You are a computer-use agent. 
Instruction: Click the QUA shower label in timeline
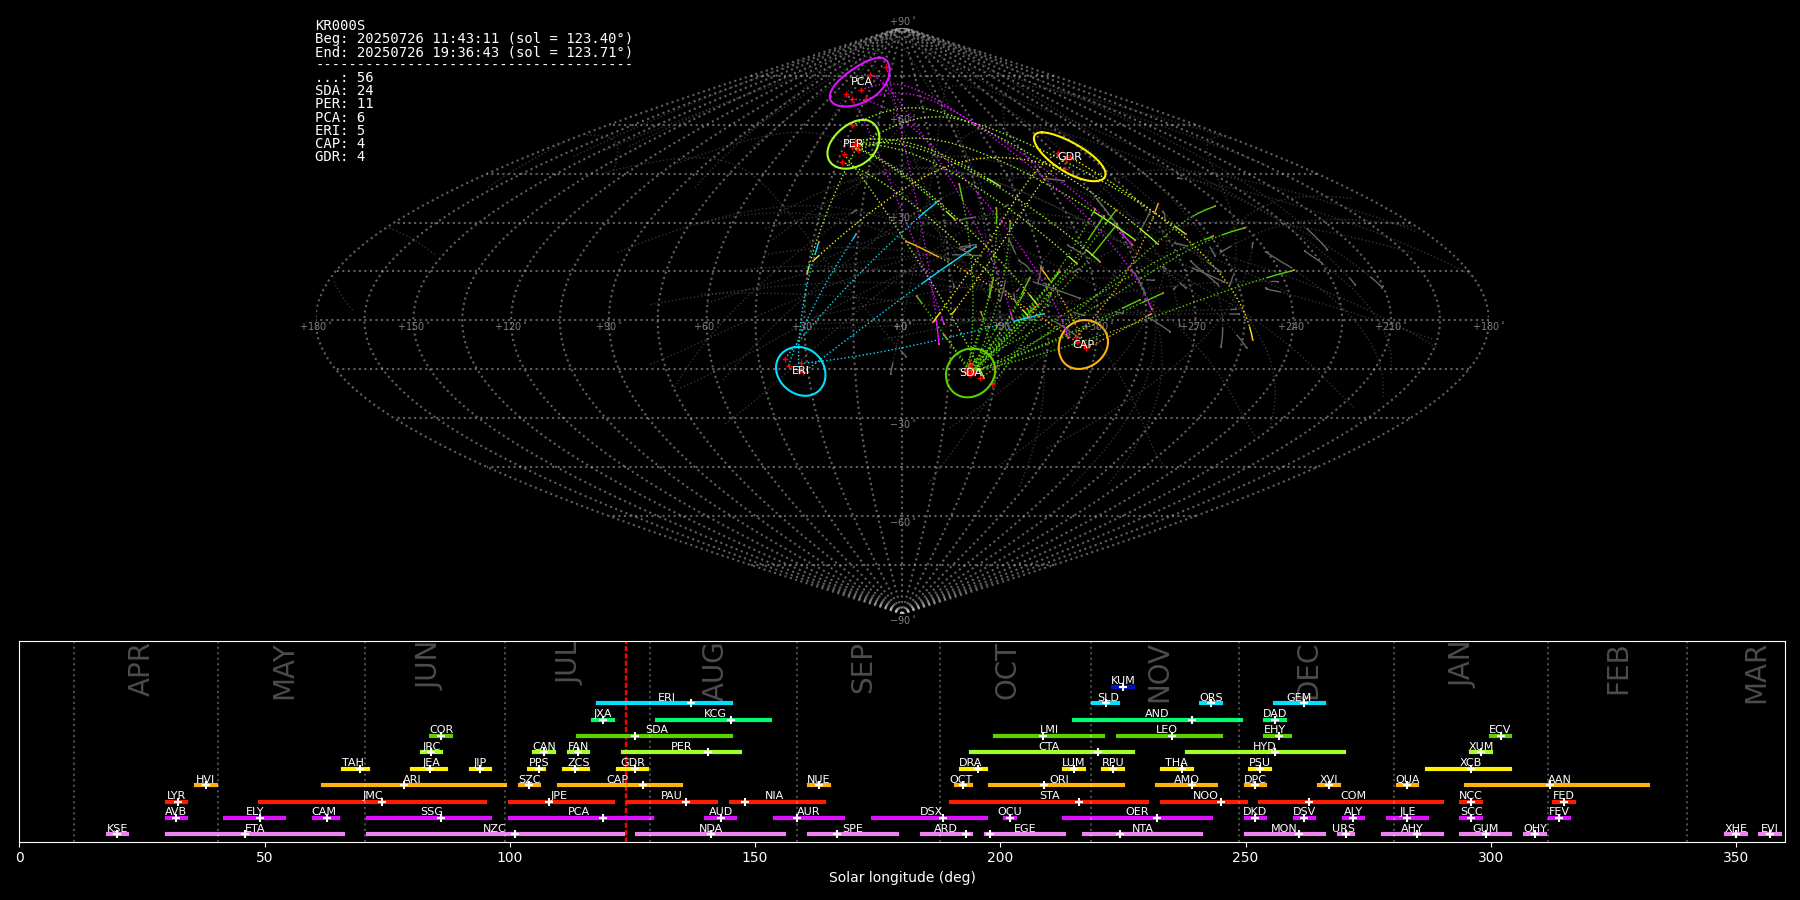pyautogui.click(x=1407, y=780)
